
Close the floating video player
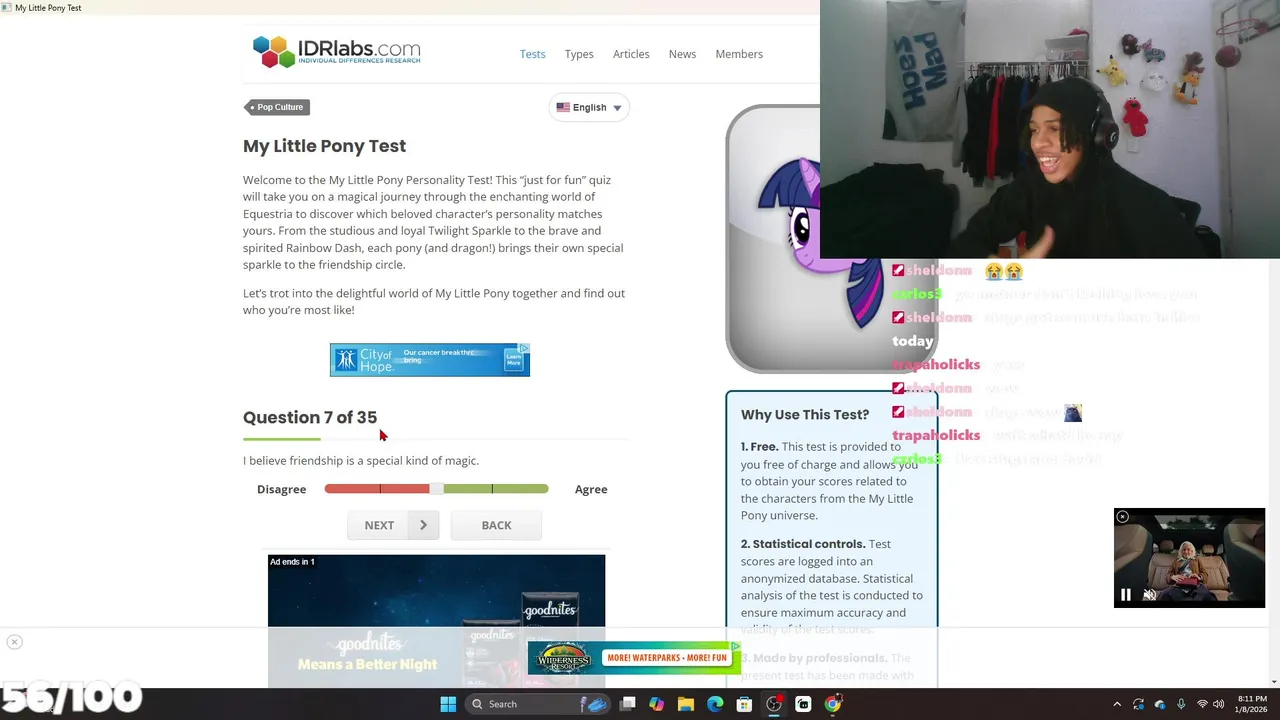click(1122, 517)
